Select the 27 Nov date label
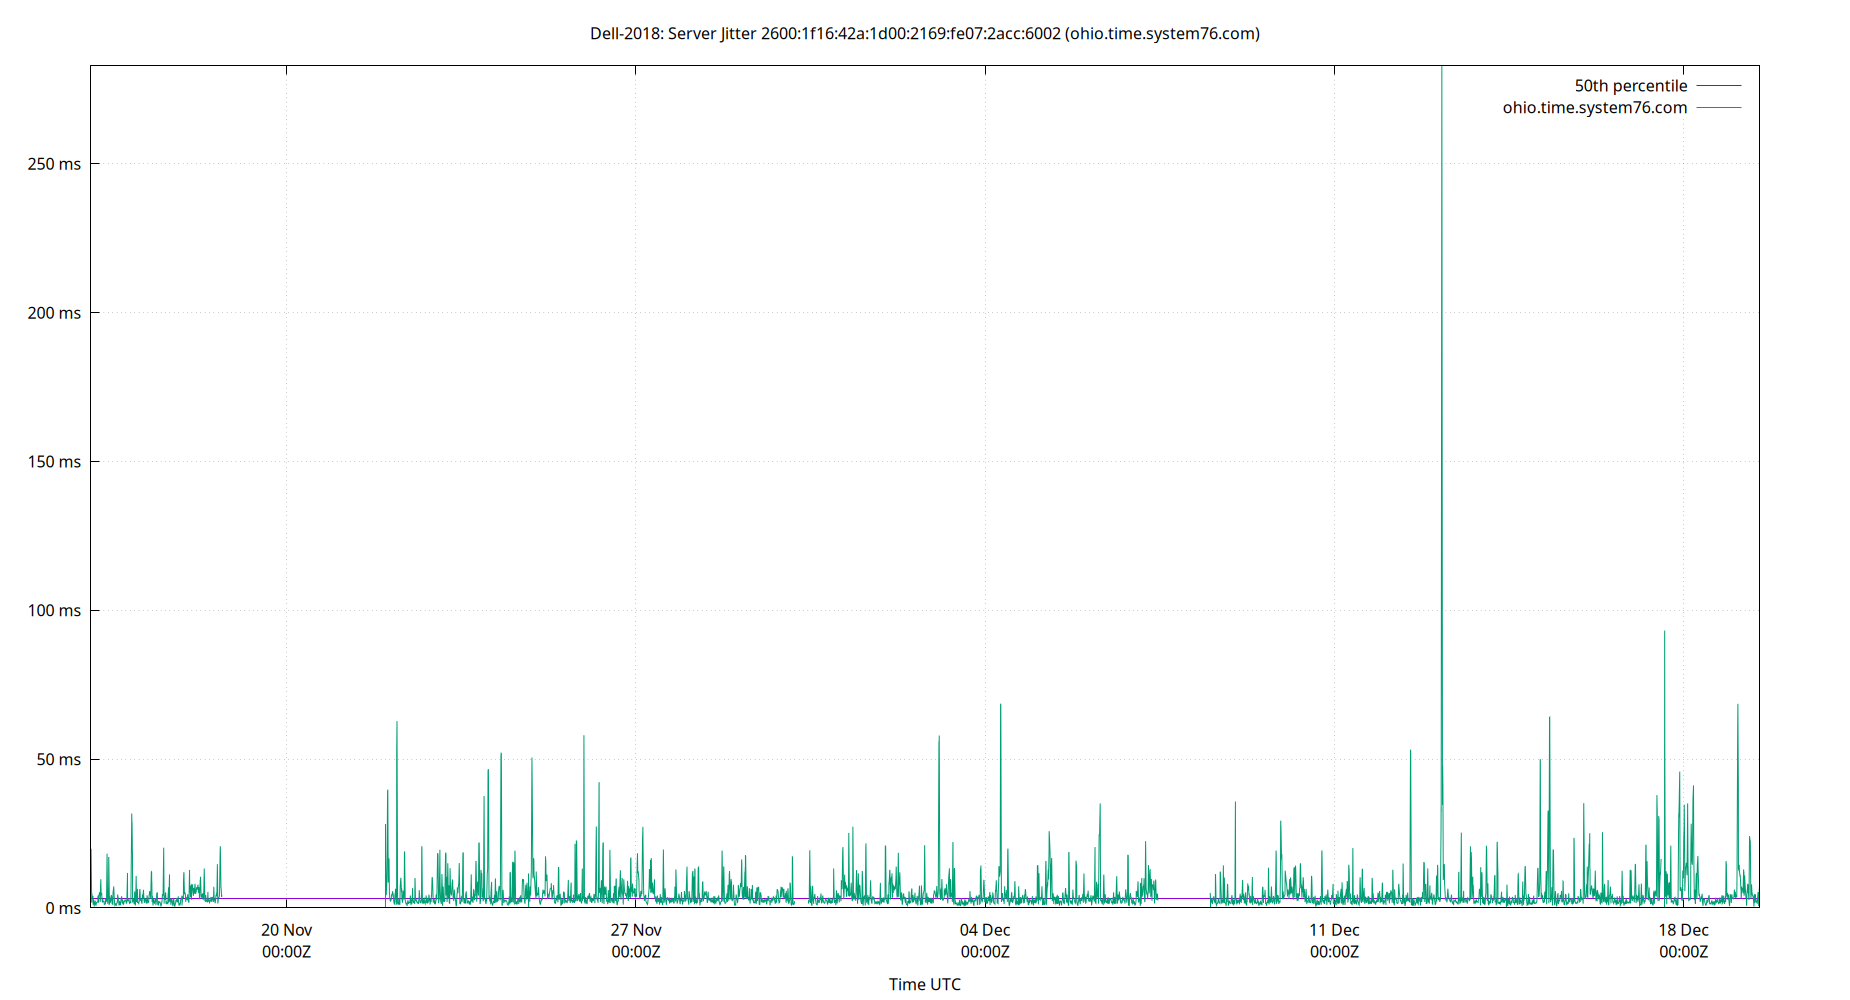Viewport: 1850px width, 1000px height. pos(635,930)
